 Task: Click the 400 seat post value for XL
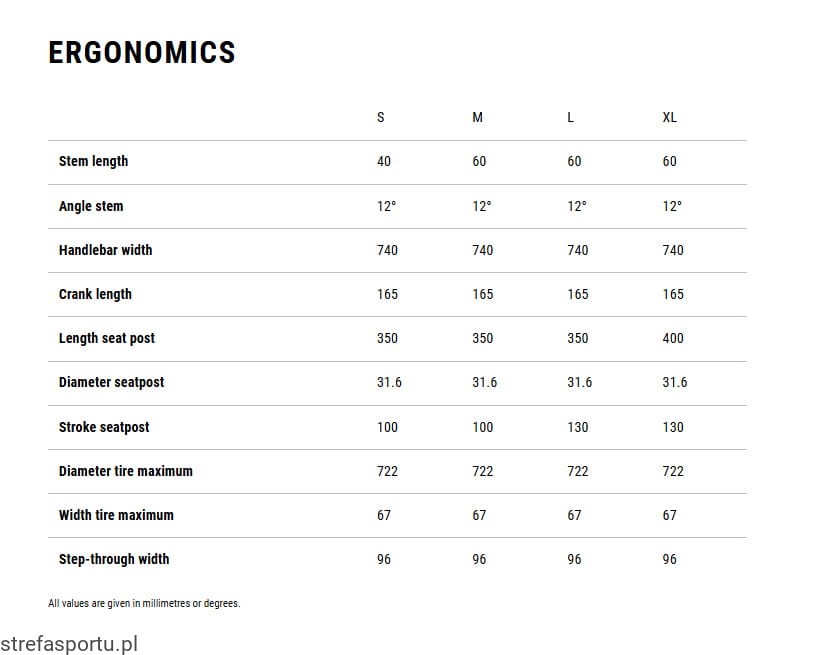pos(673,338)
